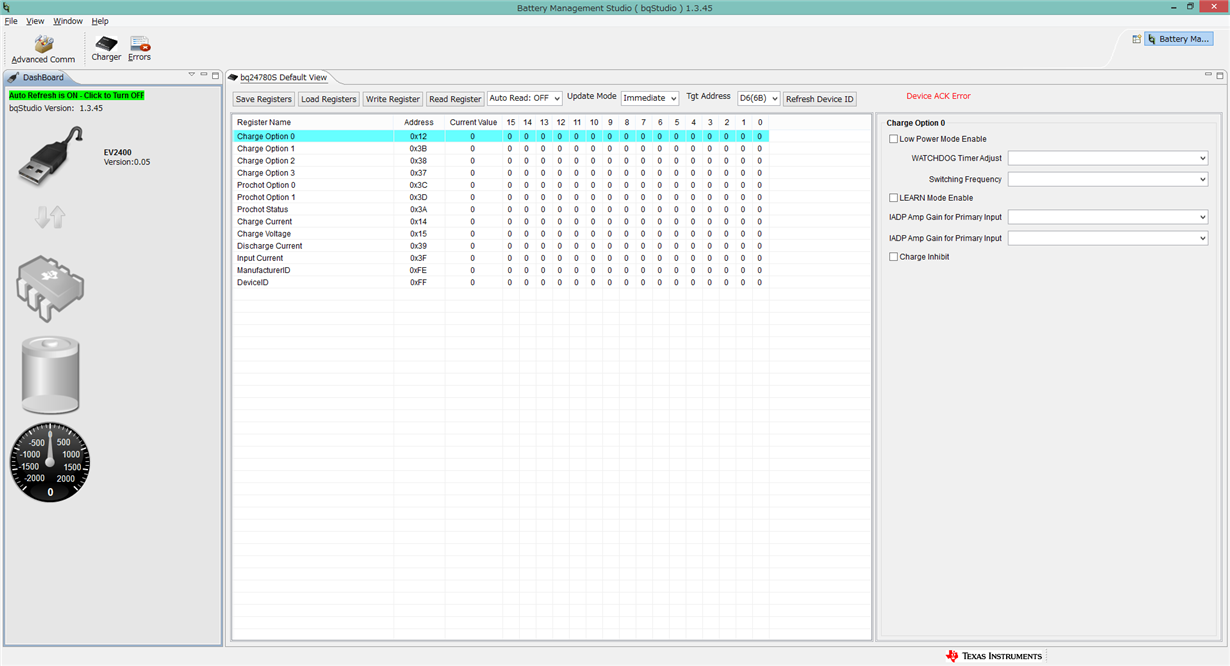Click Refresh Device ID button
Viewport: 1230px width, 666px height.
click(820, 99)
